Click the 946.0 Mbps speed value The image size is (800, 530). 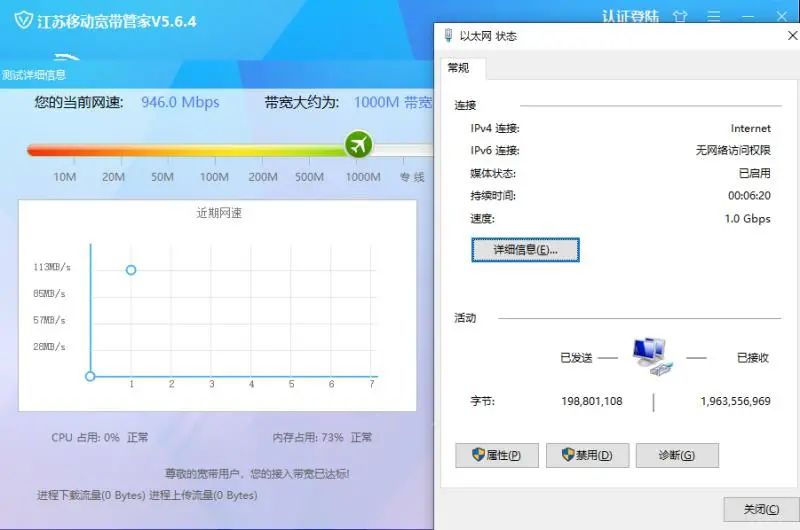pyautogui.click(x=180, y=102)
